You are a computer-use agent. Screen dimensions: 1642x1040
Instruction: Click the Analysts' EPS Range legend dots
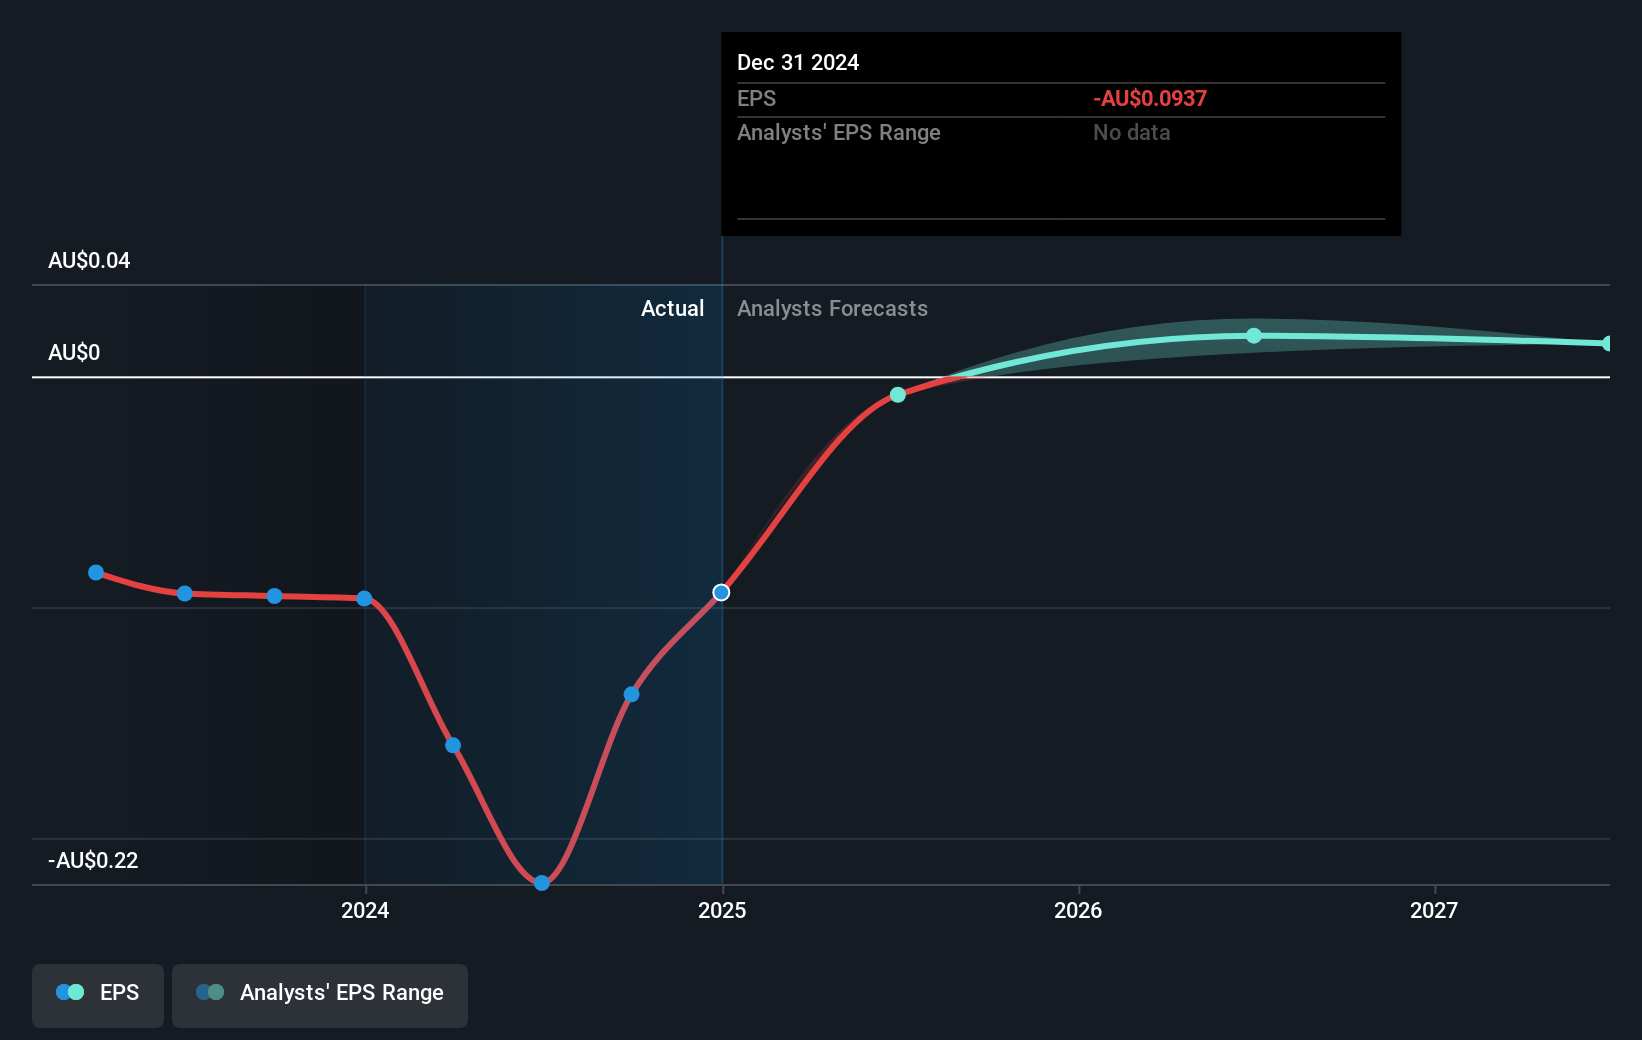pos(208,992)
